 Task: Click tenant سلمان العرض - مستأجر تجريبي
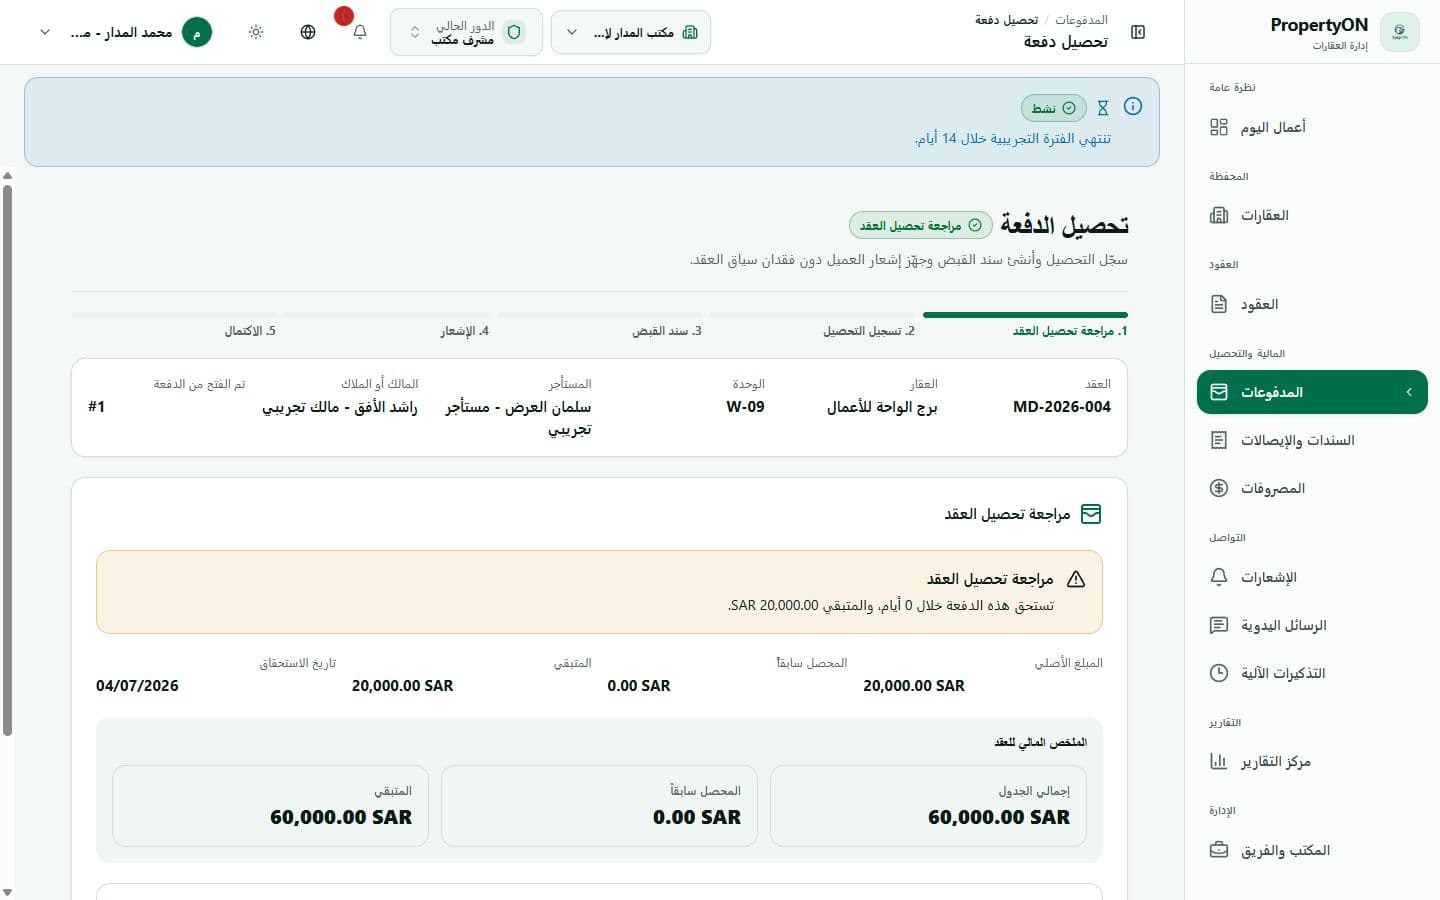518,418
